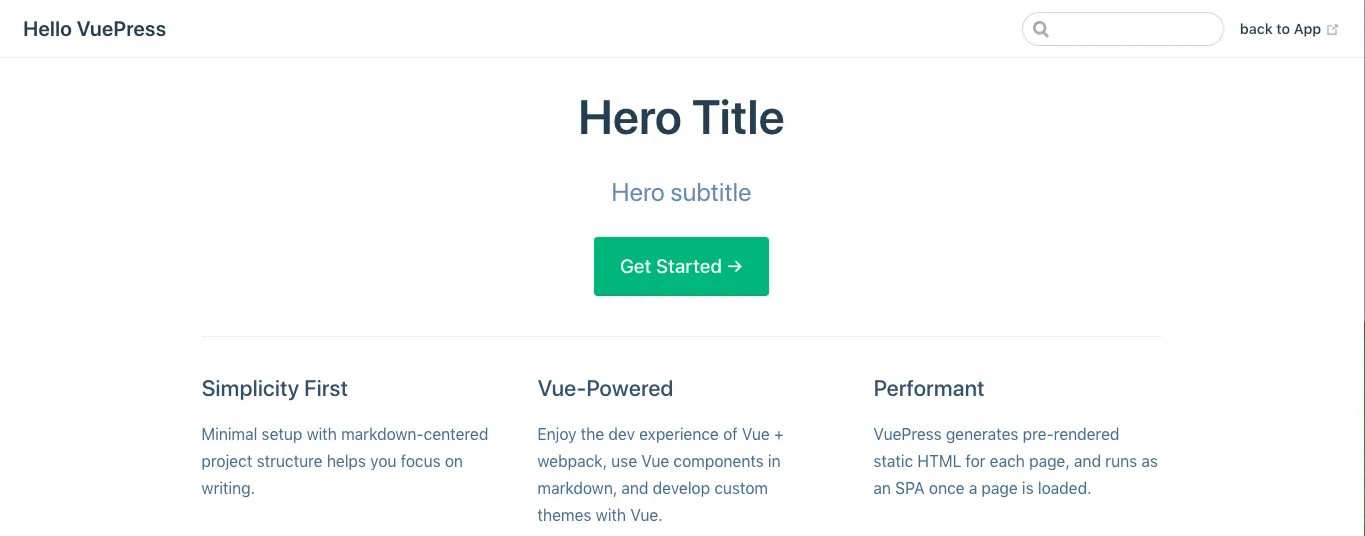Click the arrow inside Get Started button
Viewport: 1365px width, 536px height.
735,266
